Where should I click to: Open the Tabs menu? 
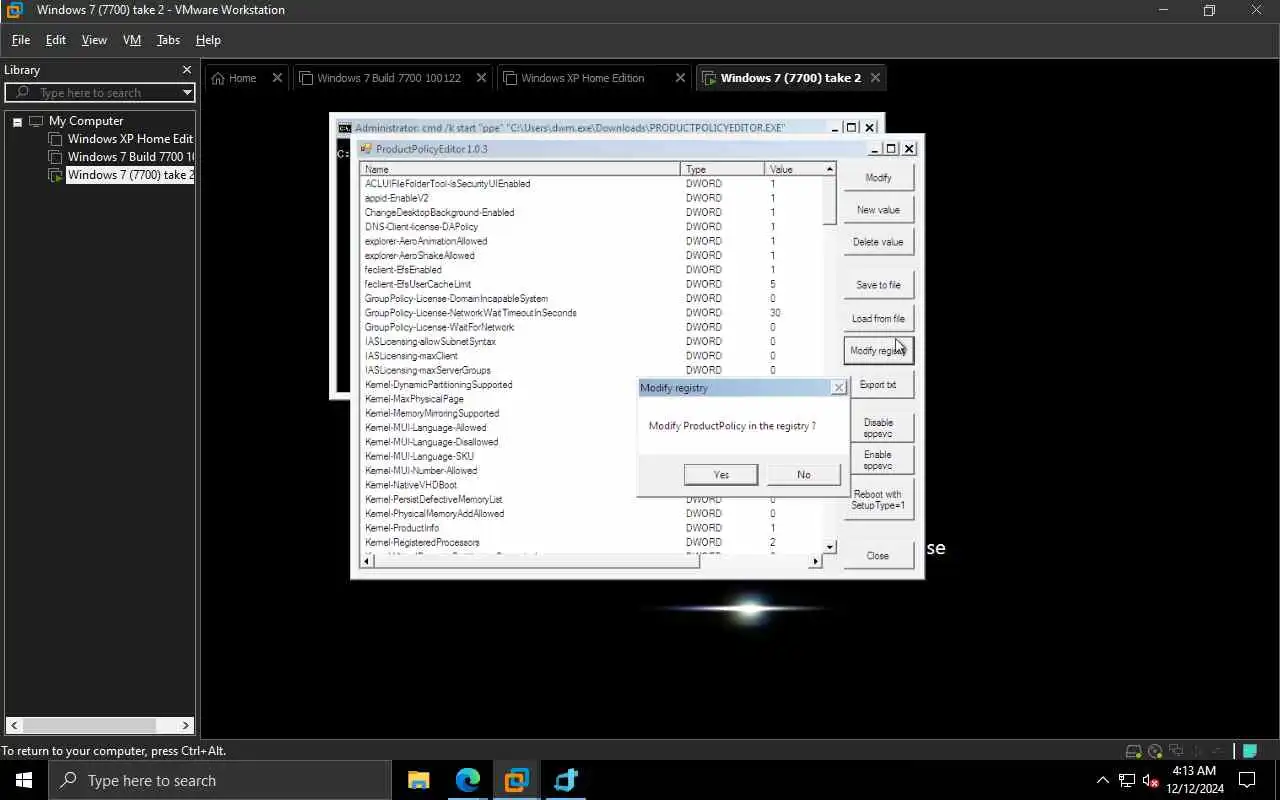click(x=168, y=40)
